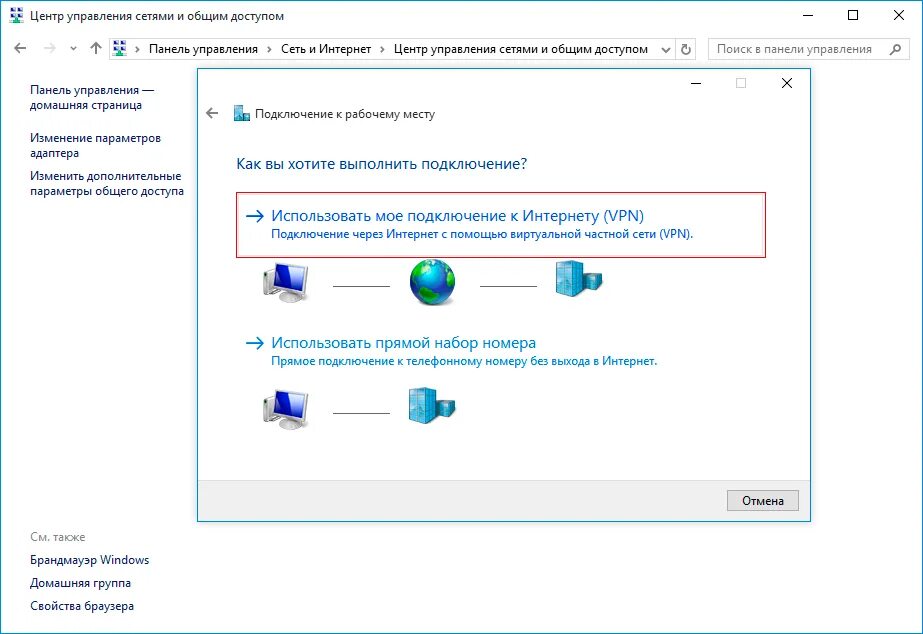The image size is (923, 634).
Task: Click the globe icon in the VPN diagram
Action: tap(432, 282)
